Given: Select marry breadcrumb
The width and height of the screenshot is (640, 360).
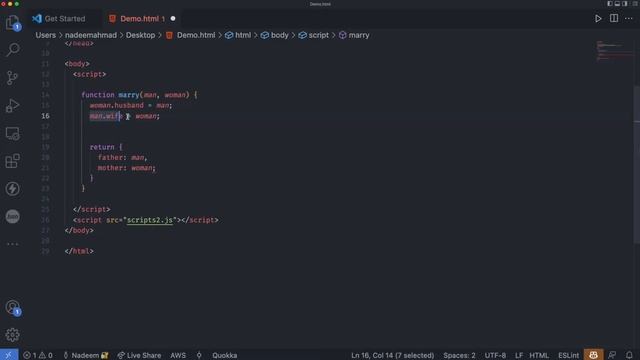Looking at the screenshot, I should [354, 35].
